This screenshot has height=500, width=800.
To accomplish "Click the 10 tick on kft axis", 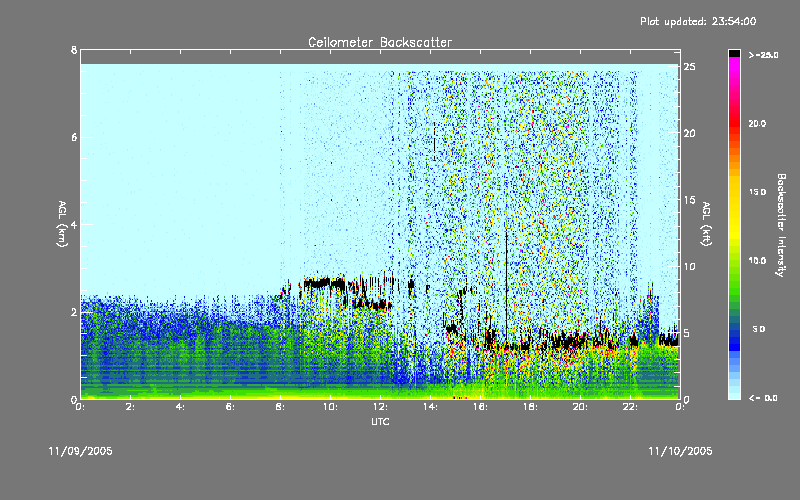I will tap(690, 266).
